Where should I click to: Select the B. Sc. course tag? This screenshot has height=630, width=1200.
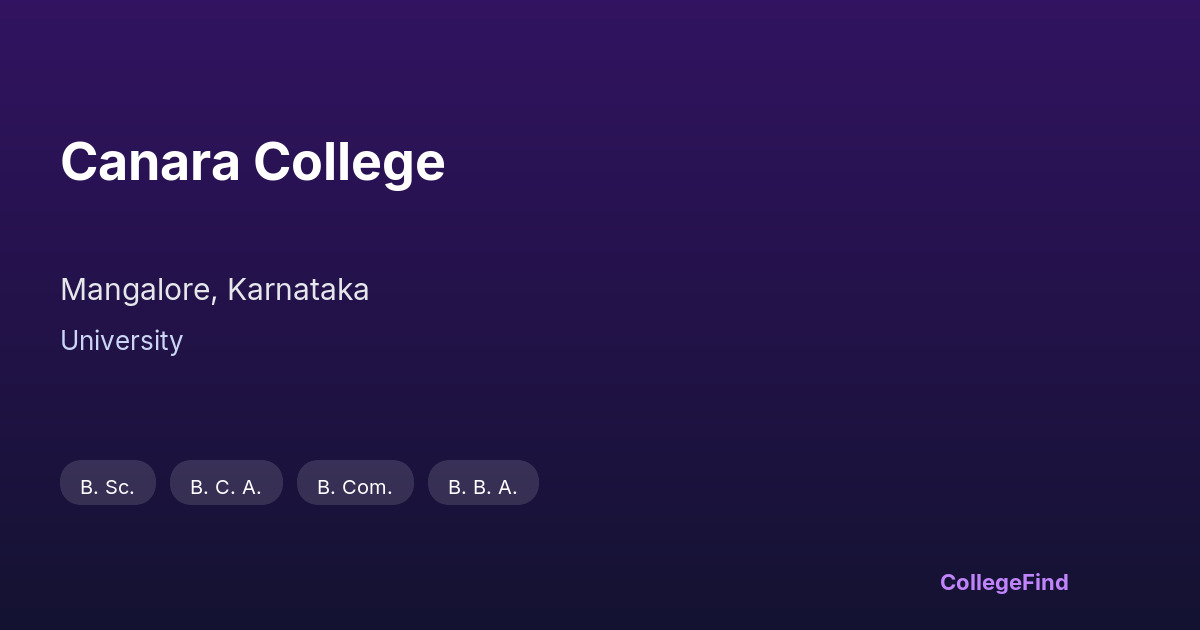pos(108,487)
